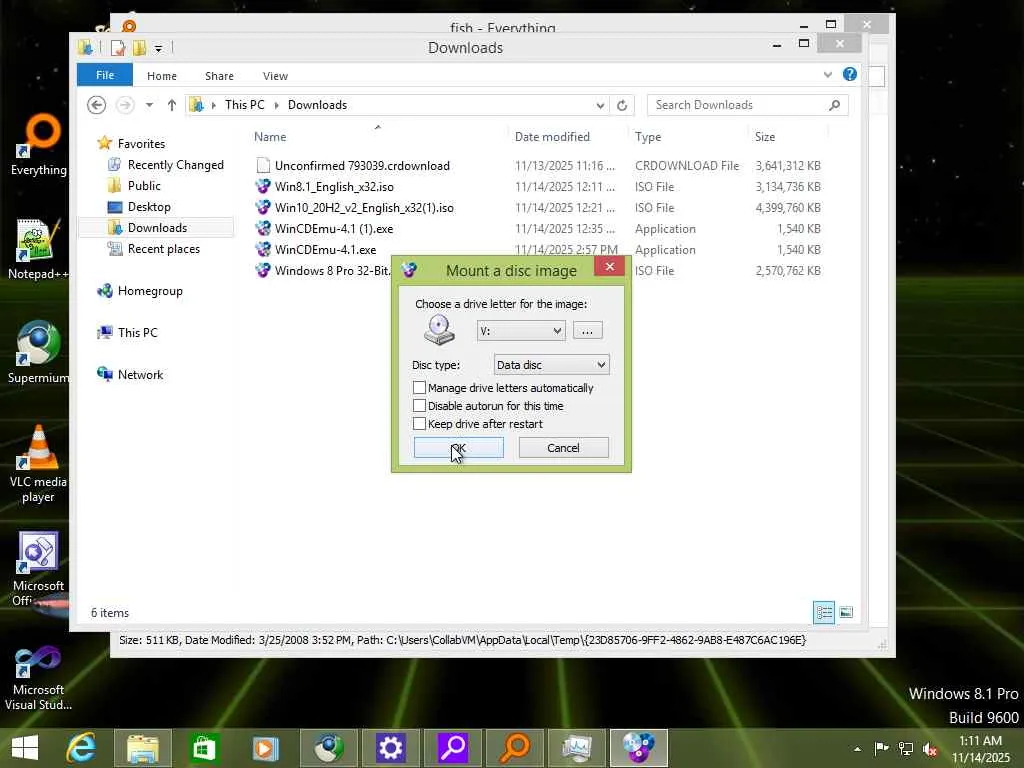Click New folder quick access toolbar icon

coord(139,48)
